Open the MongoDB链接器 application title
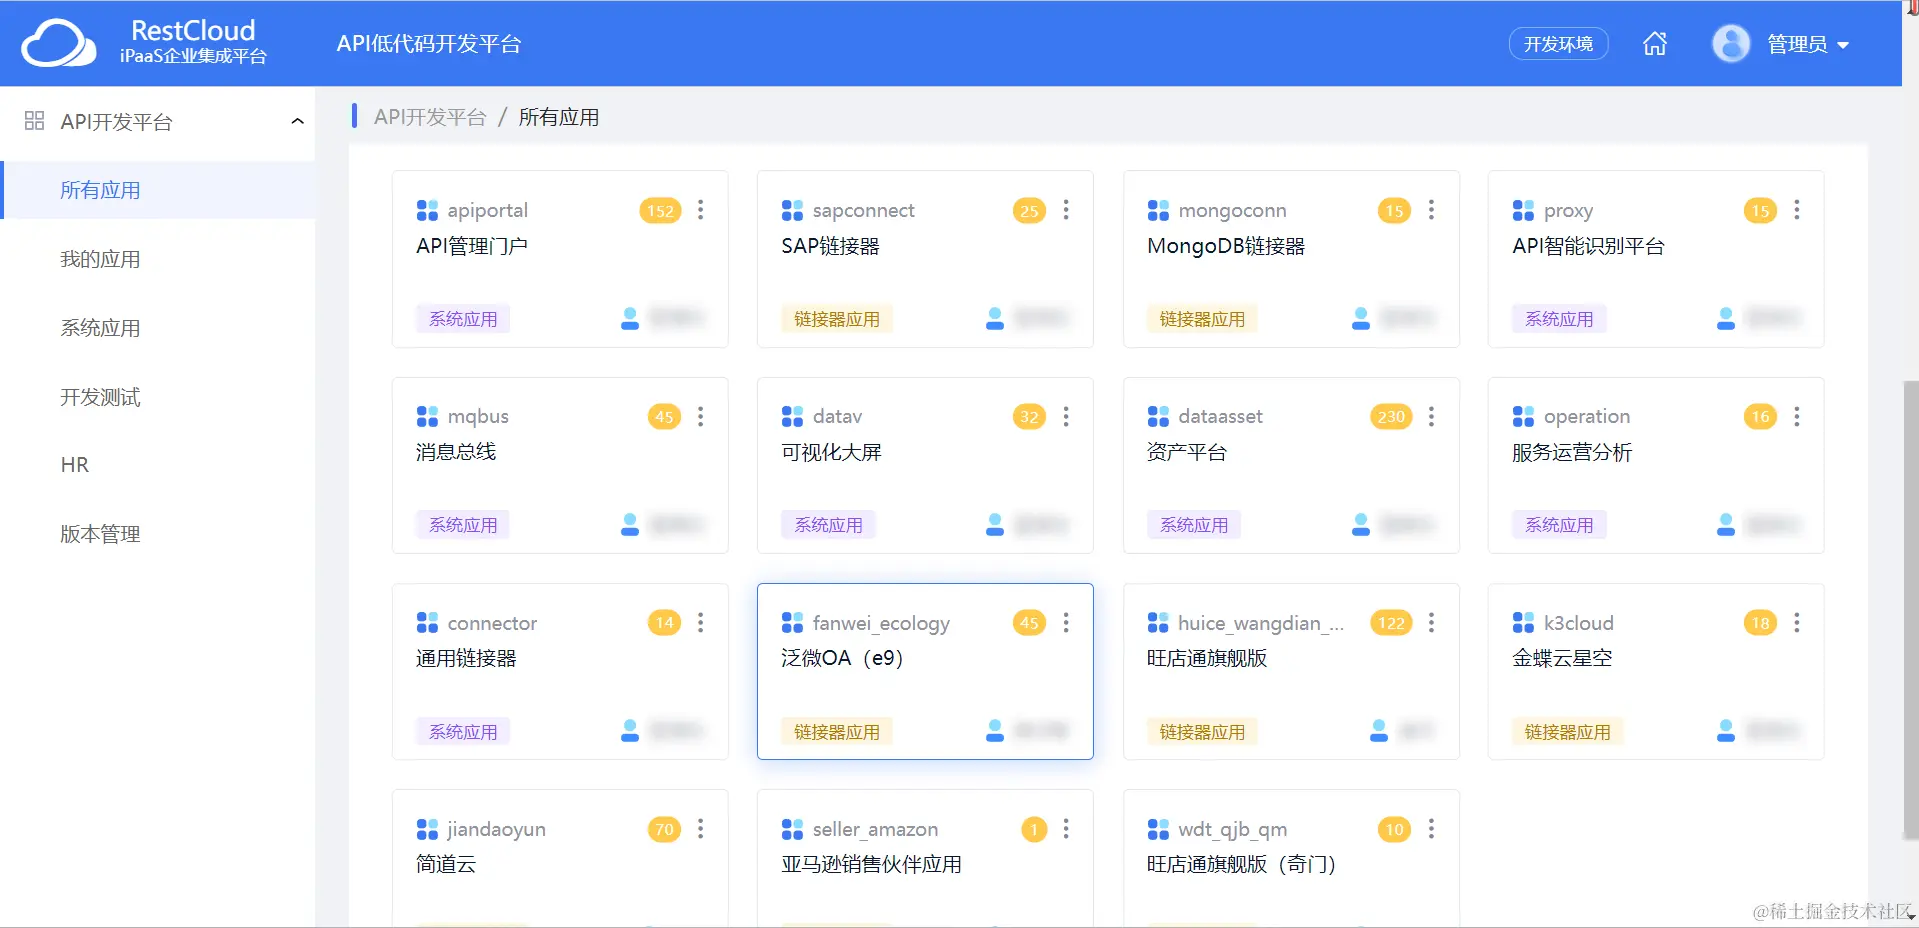 click(x=1226, y=246)
